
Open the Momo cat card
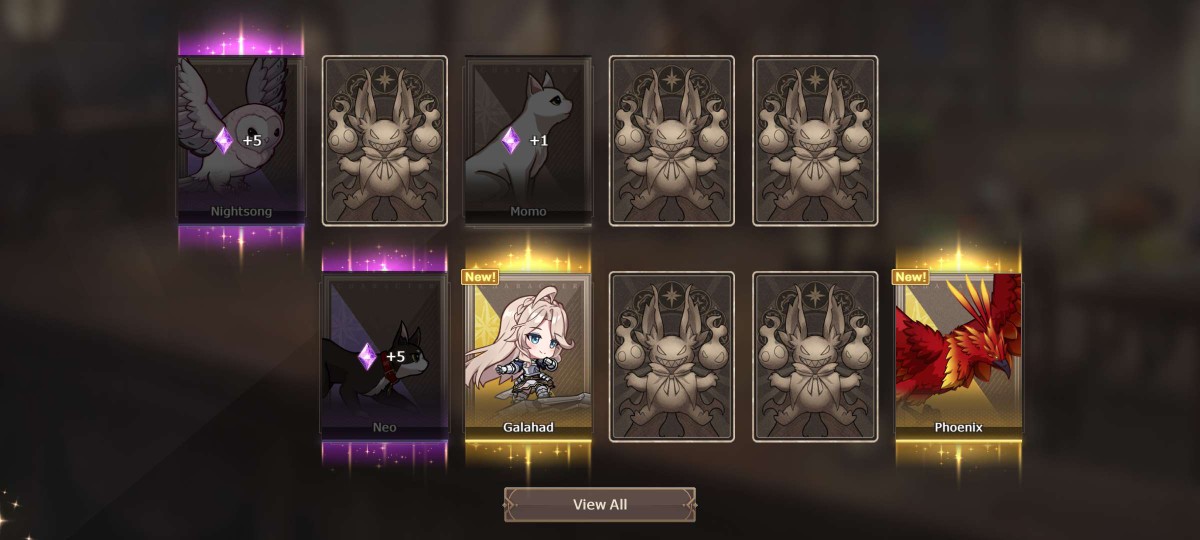tap(528, 140)
